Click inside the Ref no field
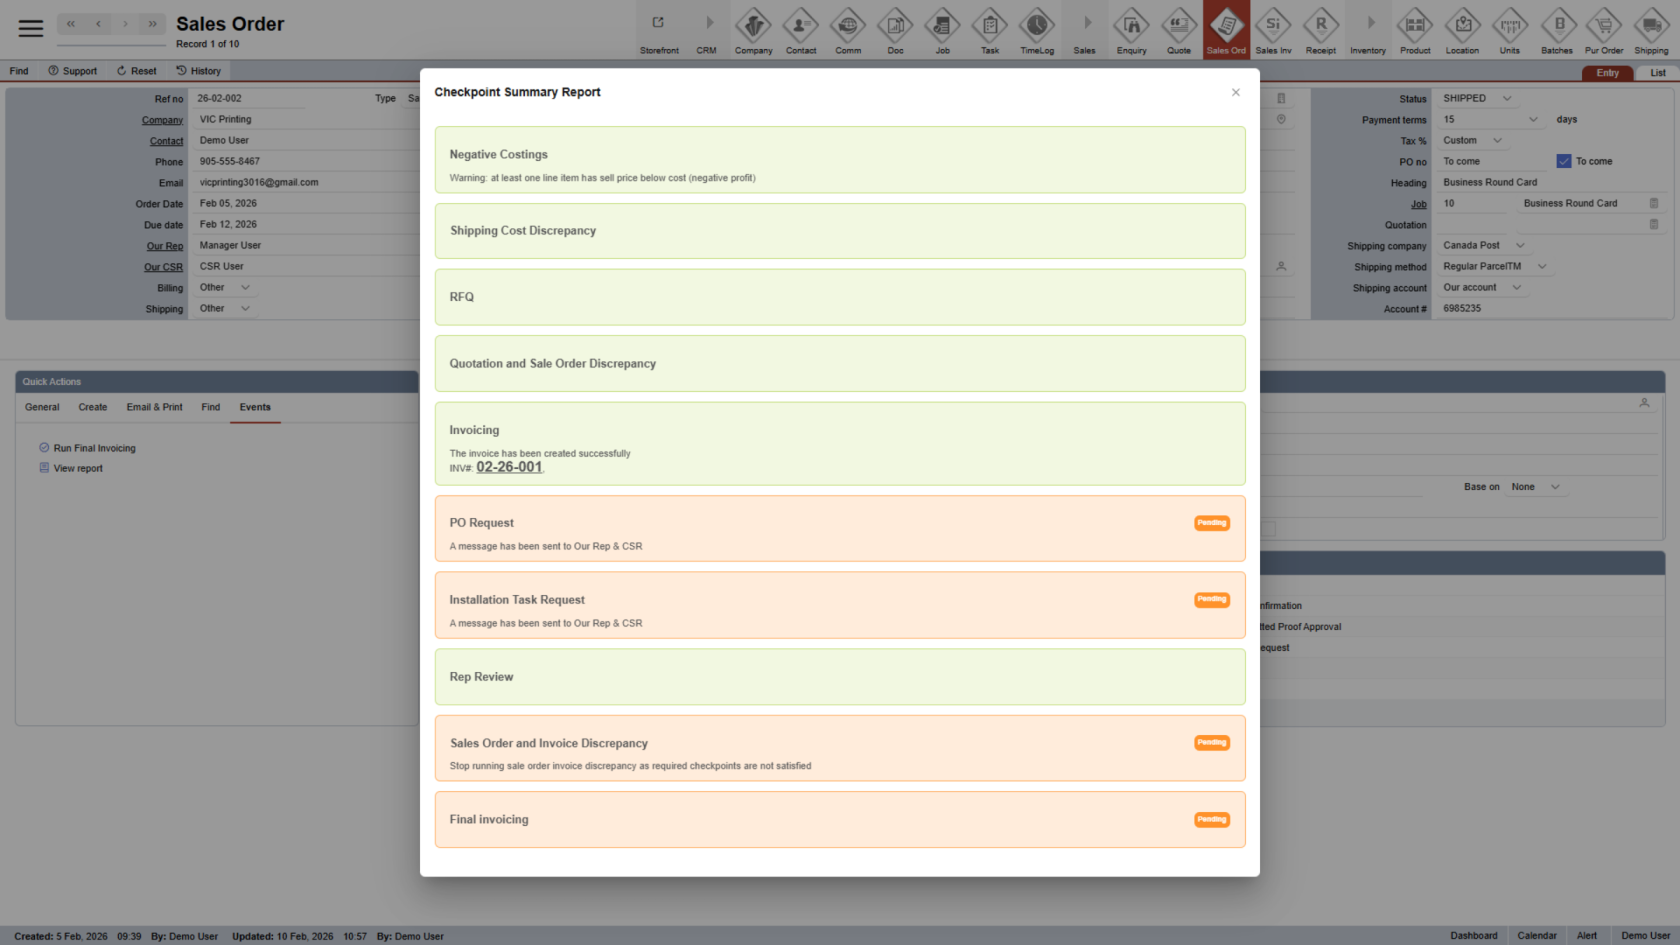The image size is (1680, 945). coord(248,98)
